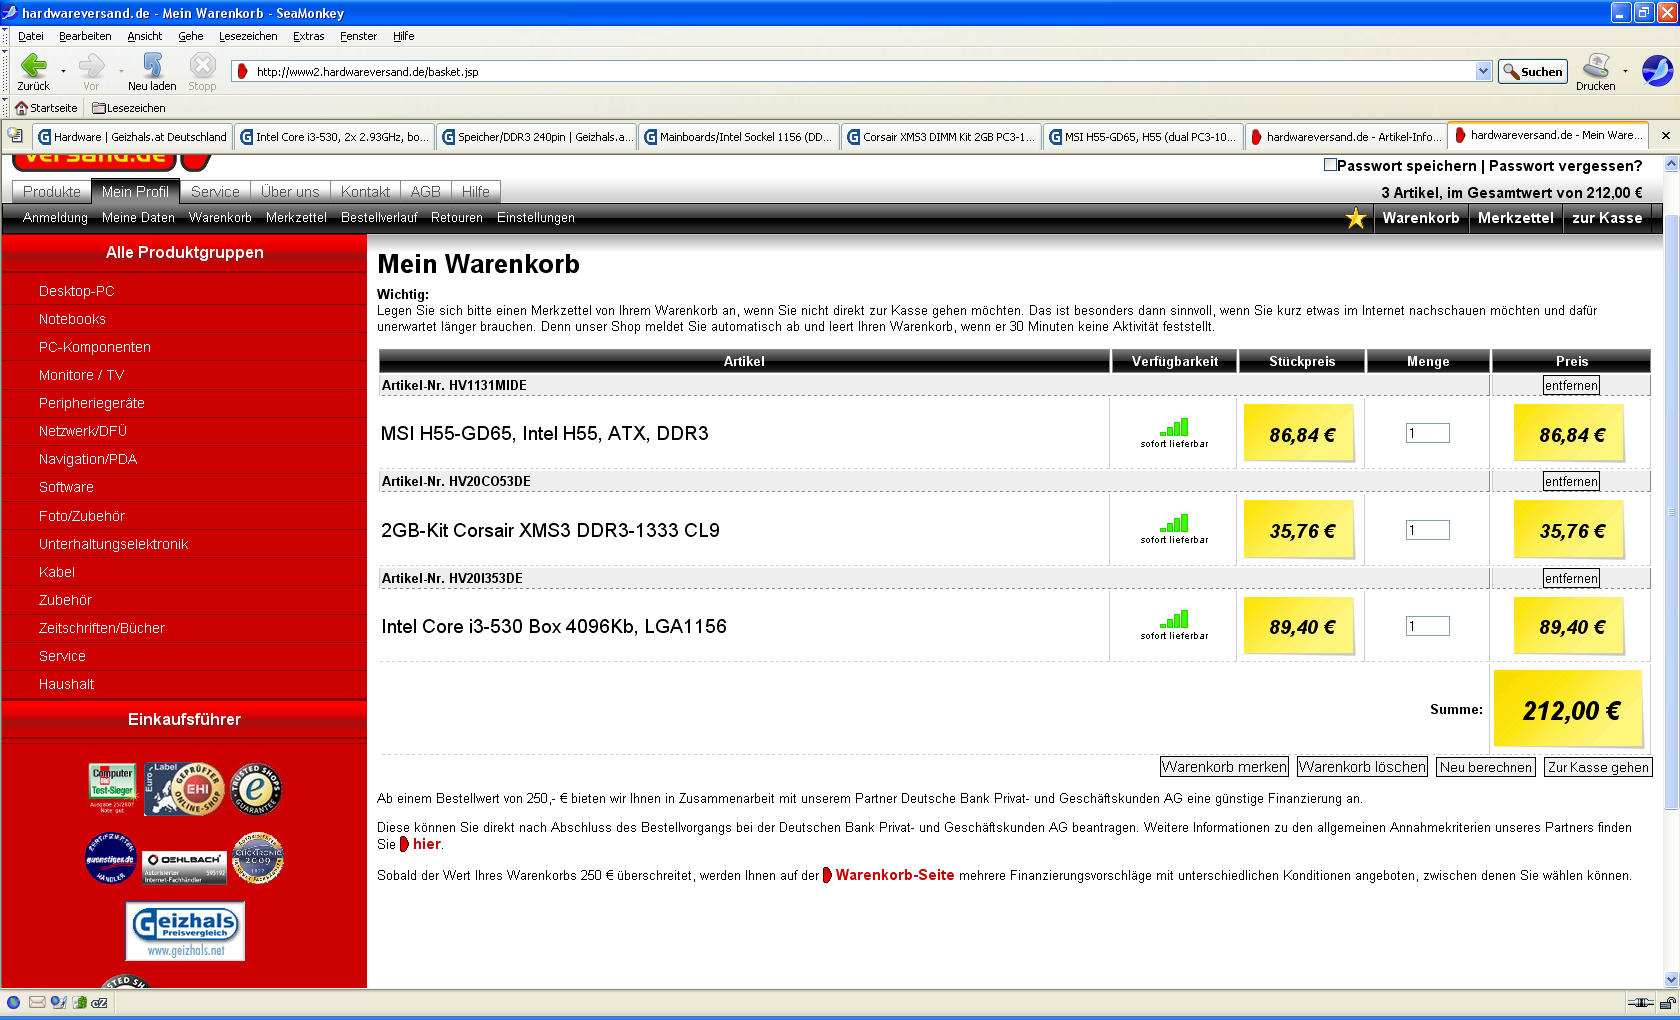This screenshot has width=1680, height=1020.
Task: Reload the page with Neu laden
Action: coord(152,71)
